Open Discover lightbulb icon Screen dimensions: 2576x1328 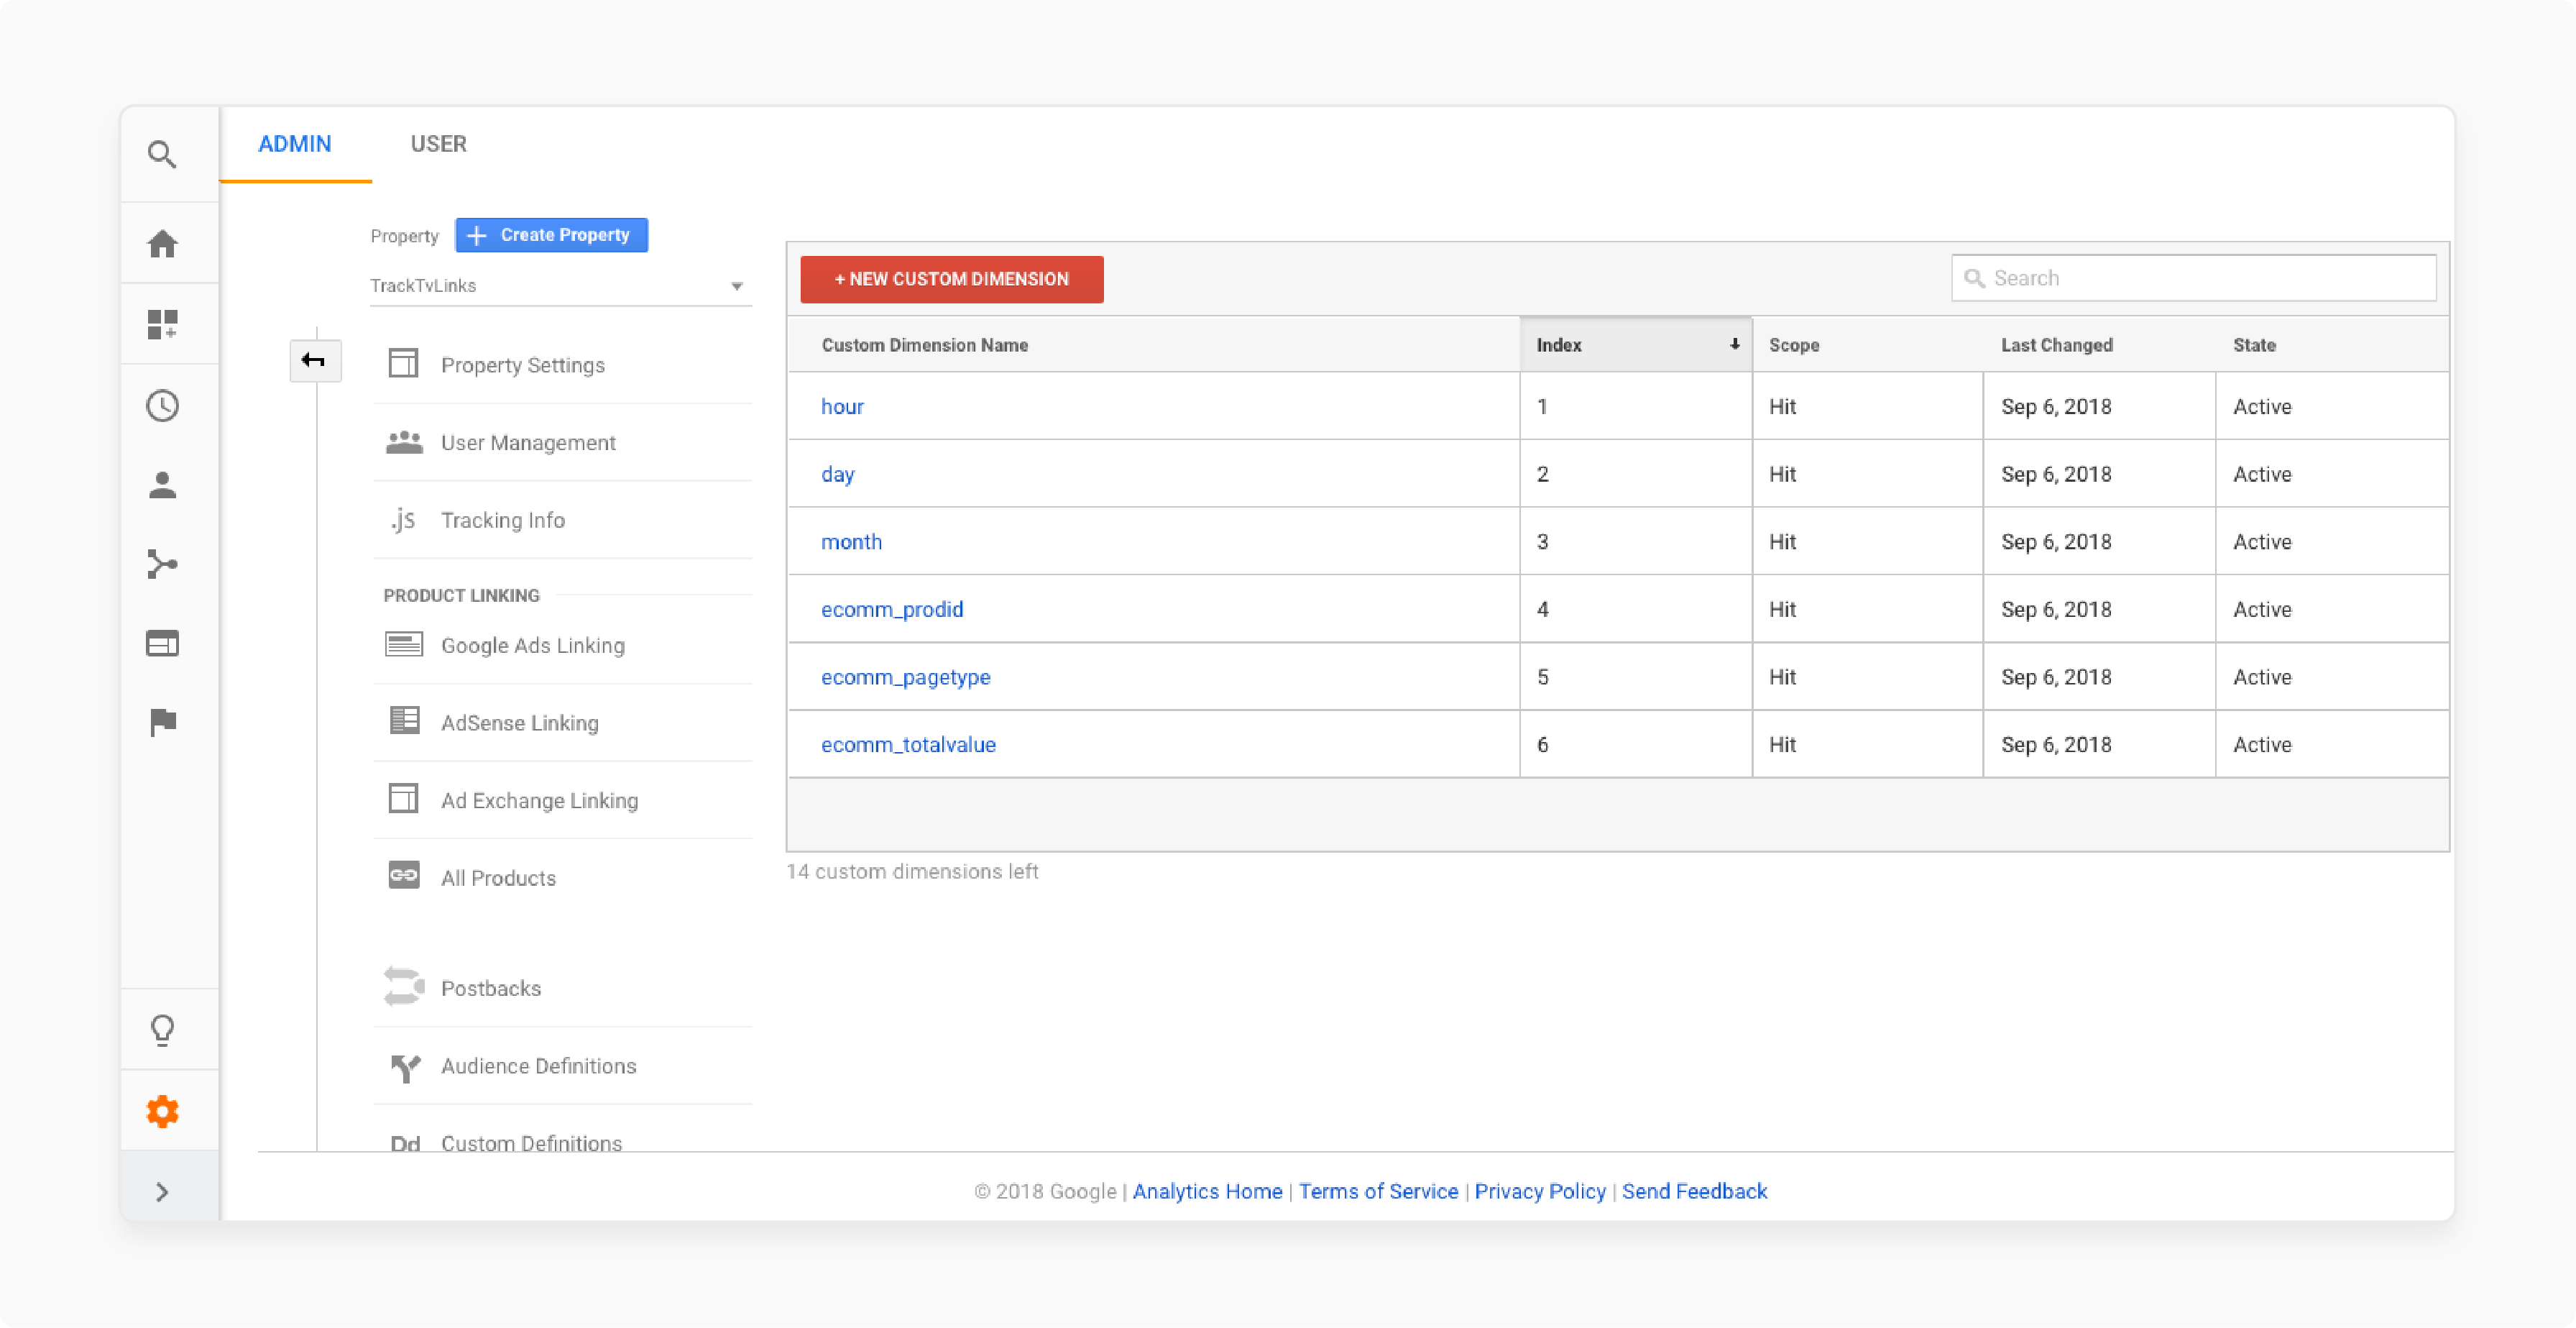162,1030
